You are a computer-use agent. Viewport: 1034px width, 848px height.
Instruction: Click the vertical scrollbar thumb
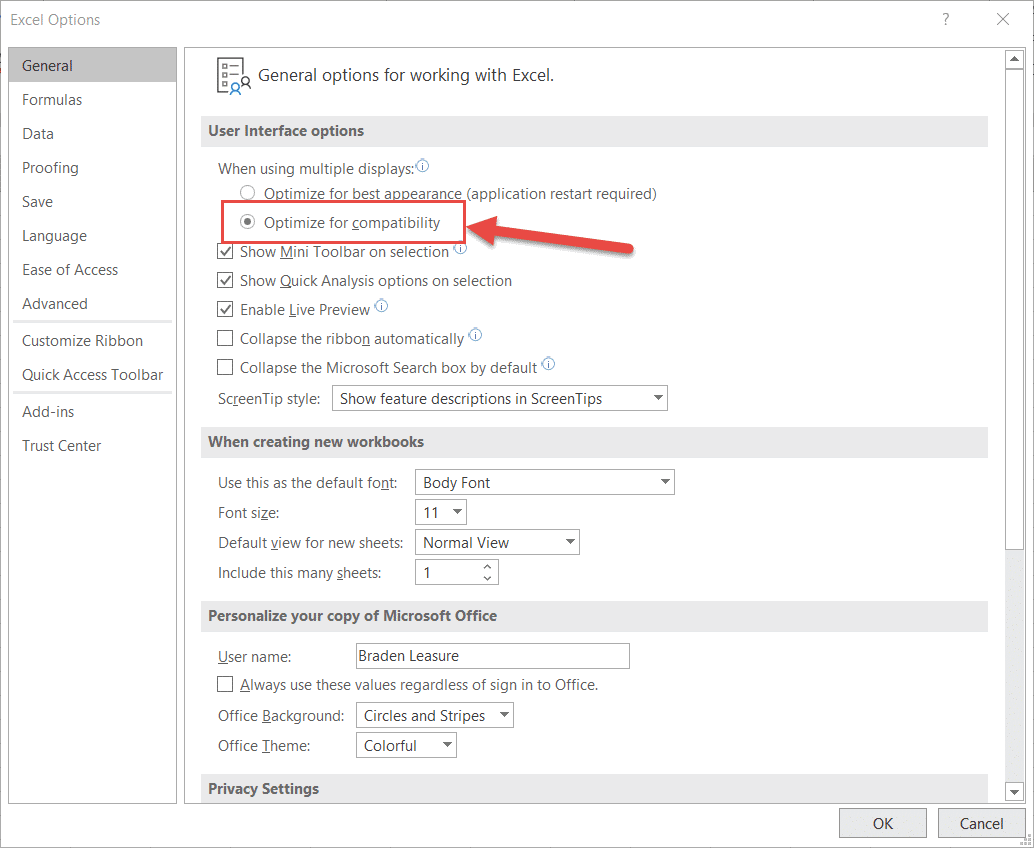(x=1014, y=309)
